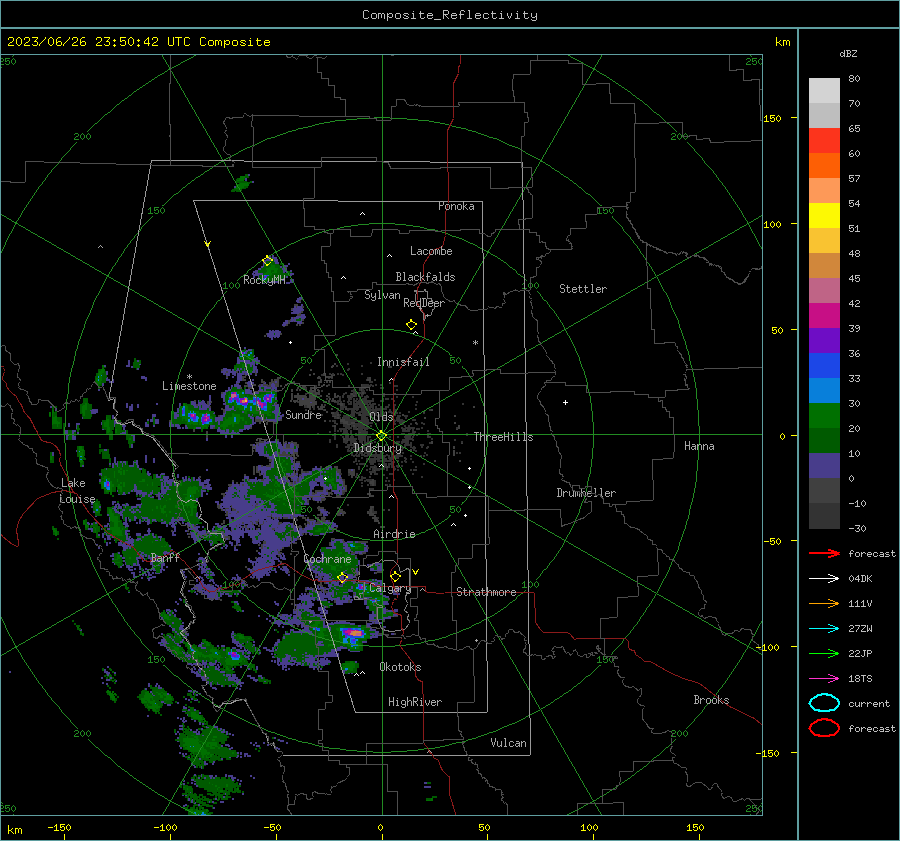Click the '2023/06/26 23:50:42 UTC Composite' timestamp
This screenshot has height=841, width=900.
click(138, 42)
